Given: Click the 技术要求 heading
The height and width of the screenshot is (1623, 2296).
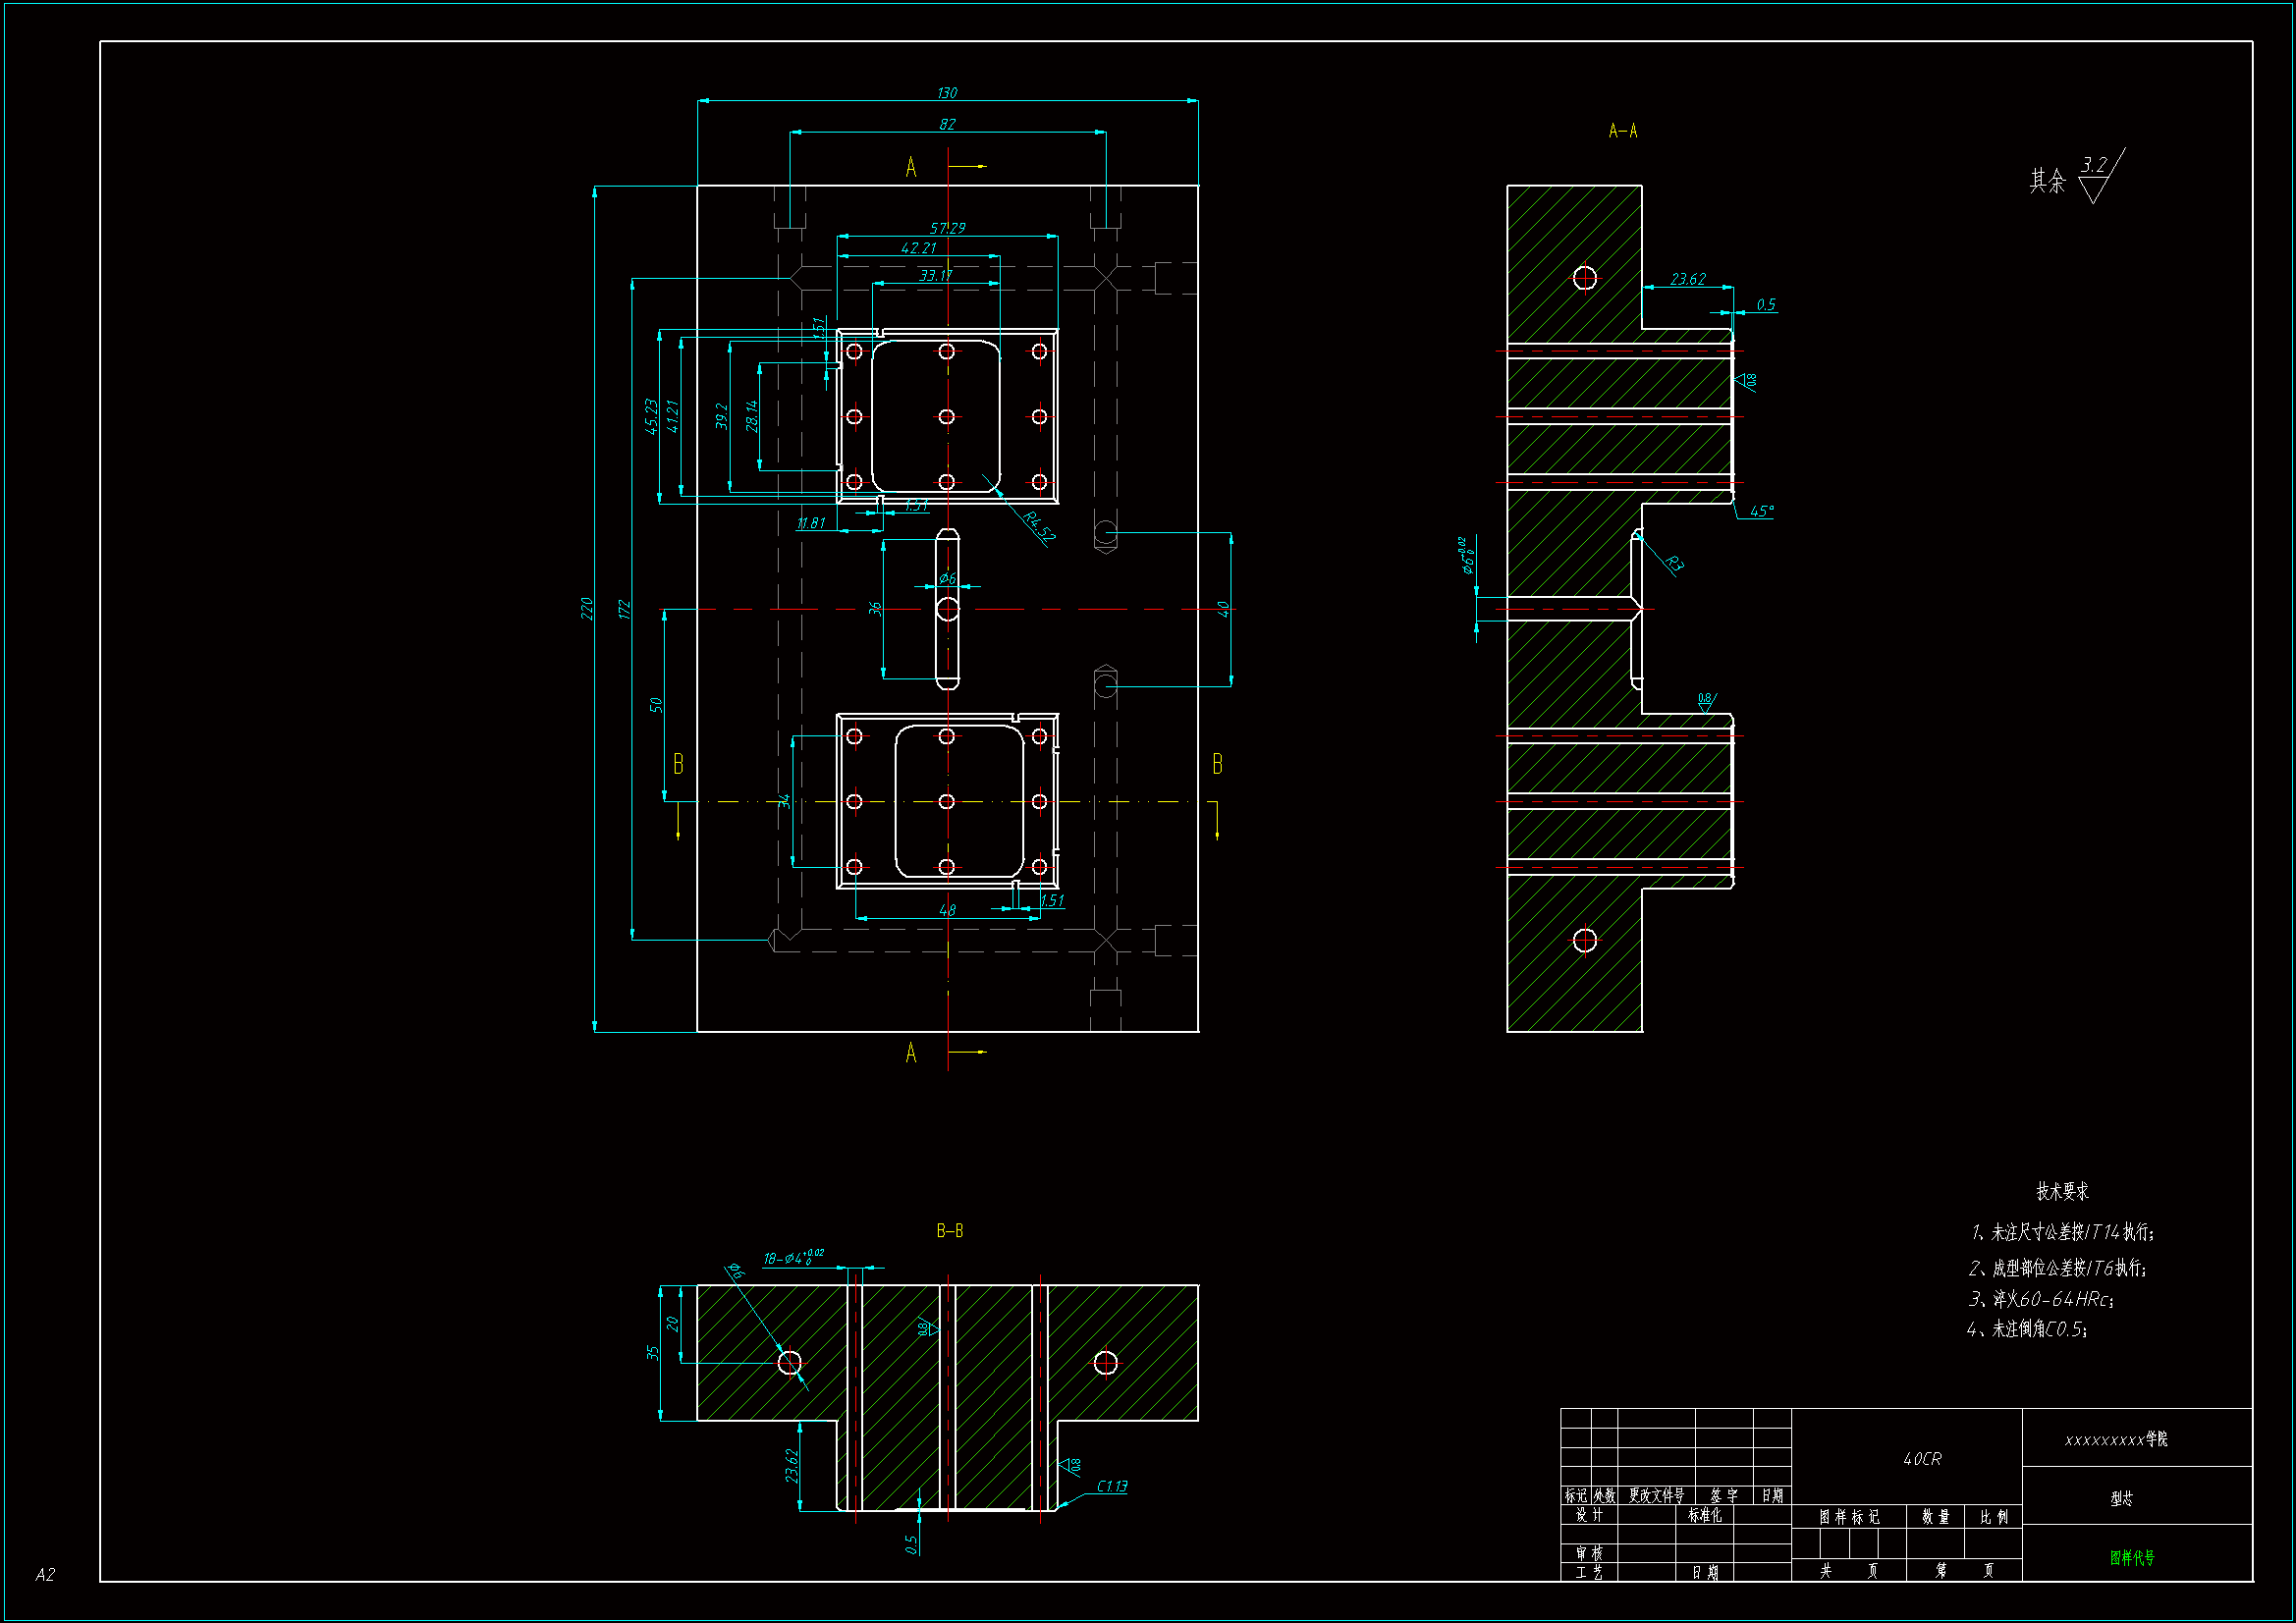Looking at the screenshot, I should coord(2062,1191).
